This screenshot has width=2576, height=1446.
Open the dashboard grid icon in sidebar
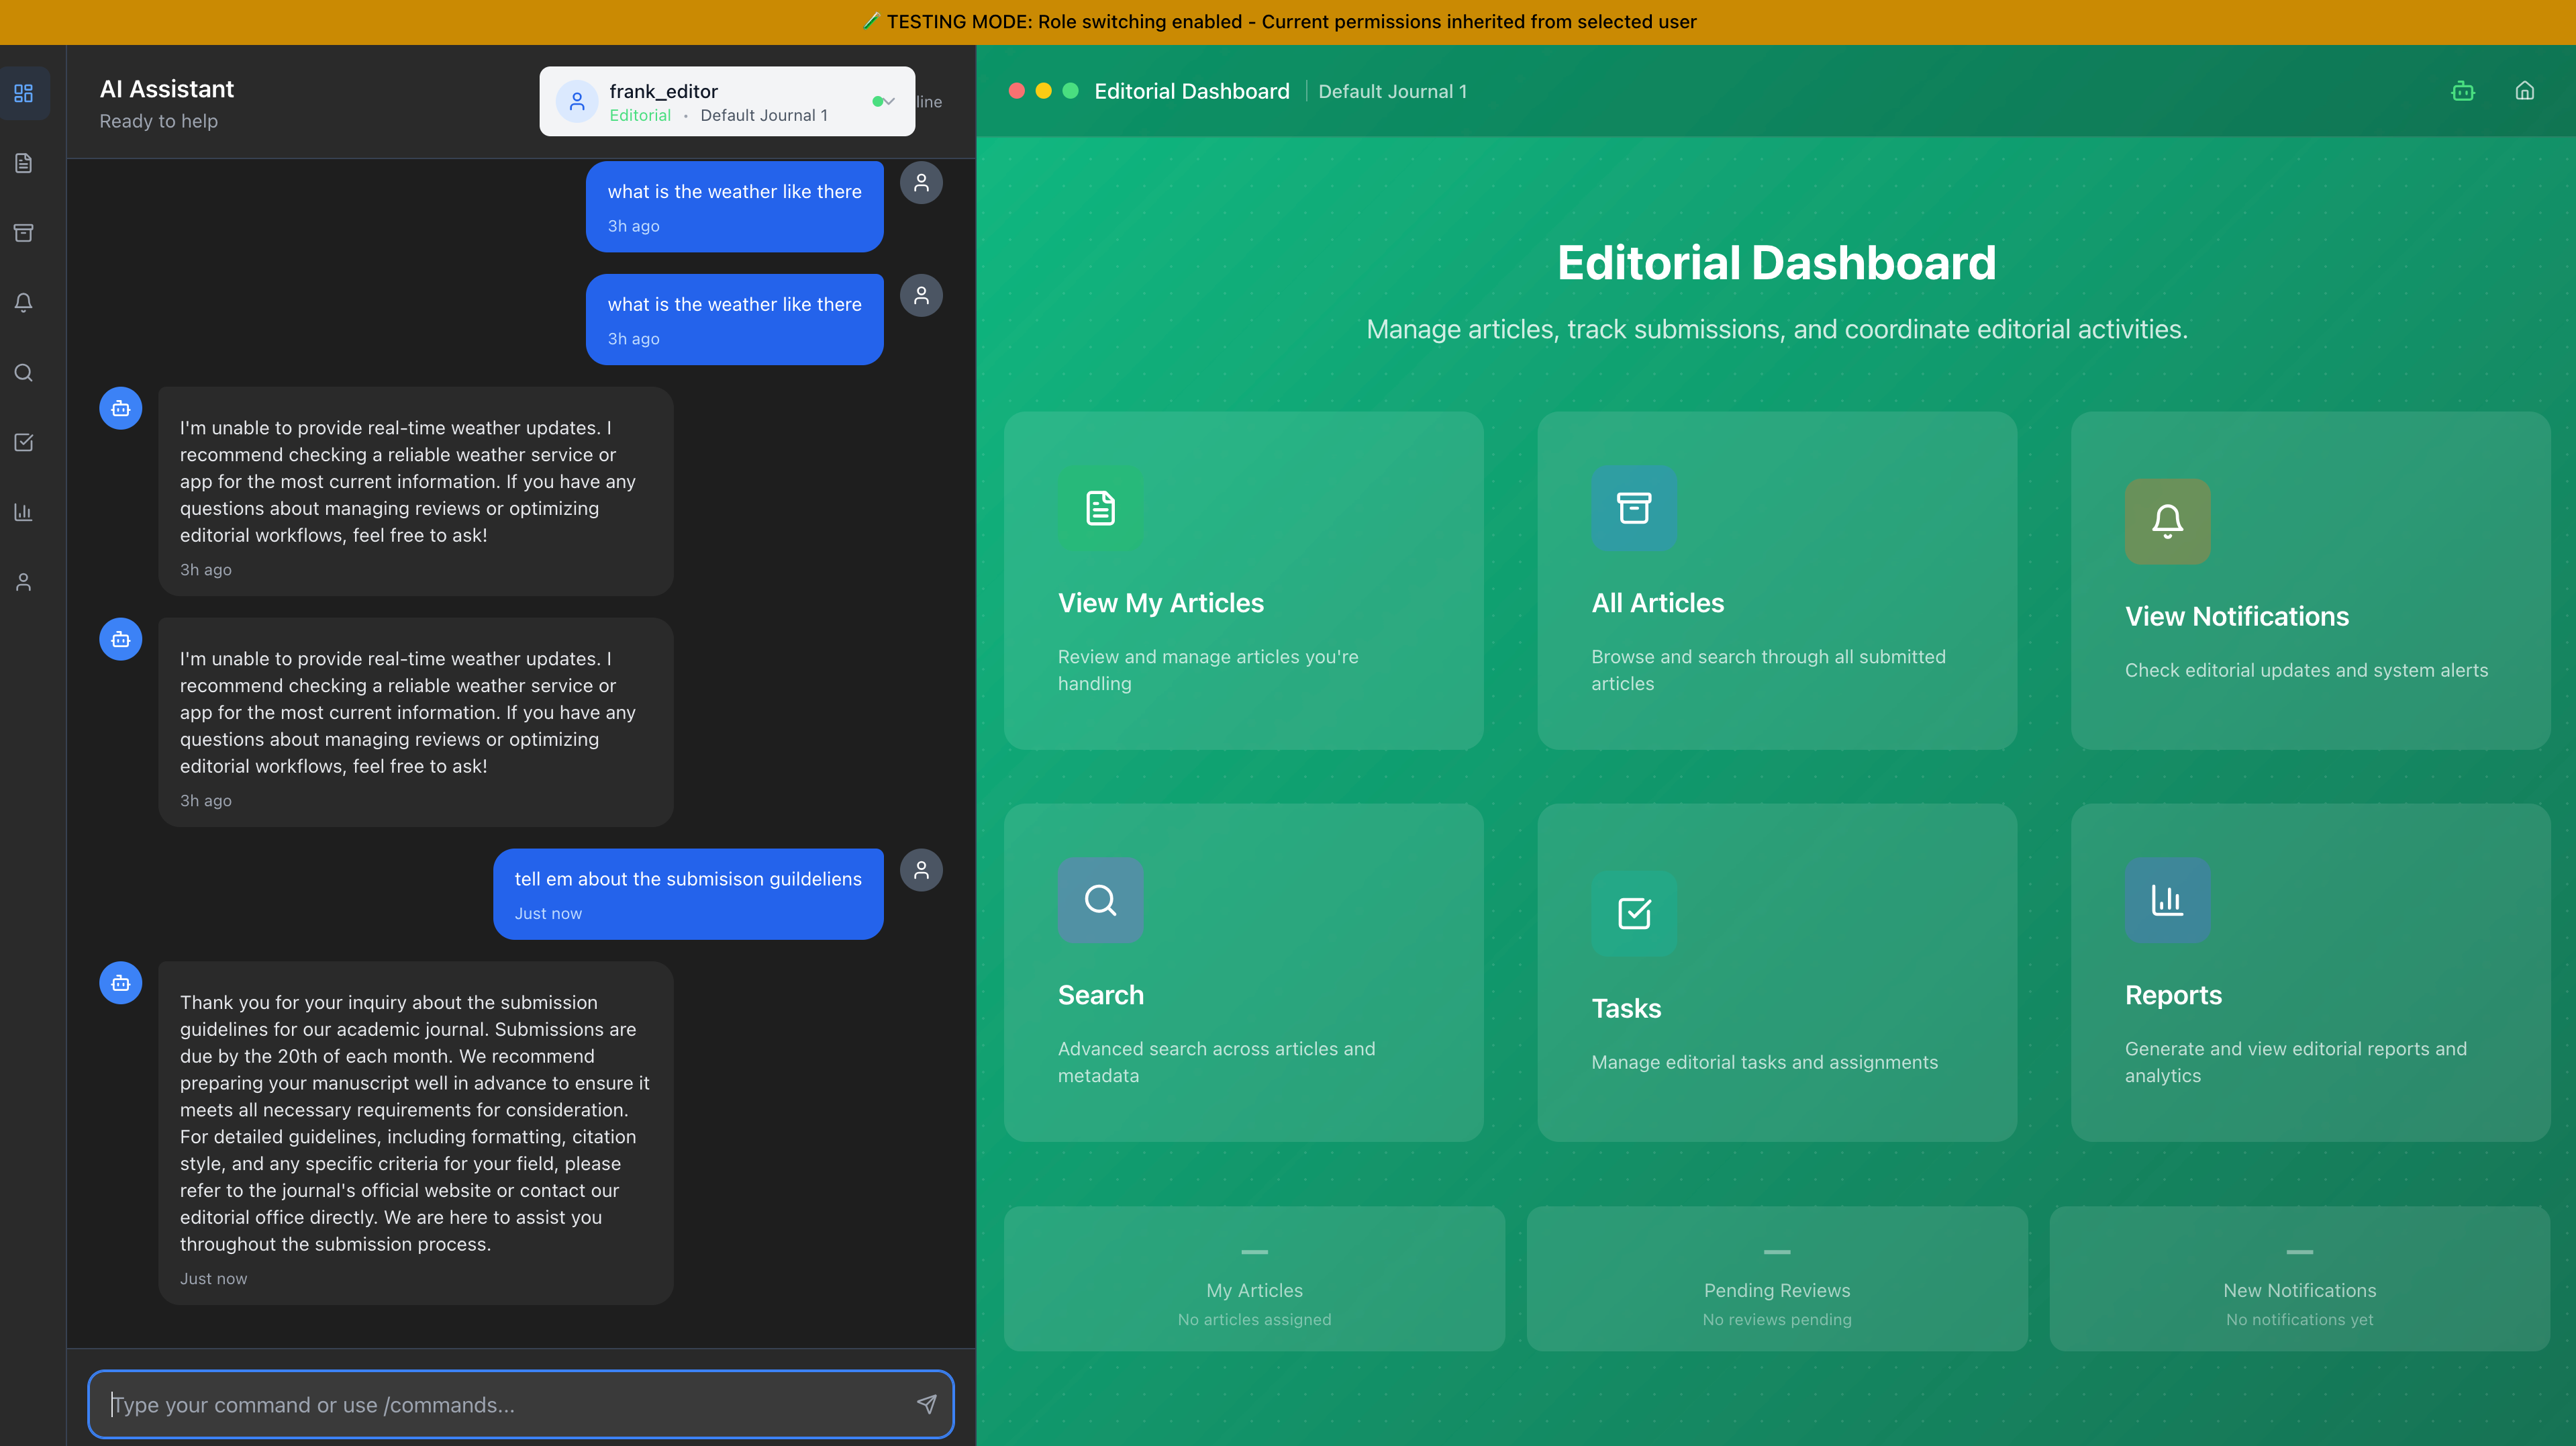click(24, 93)
